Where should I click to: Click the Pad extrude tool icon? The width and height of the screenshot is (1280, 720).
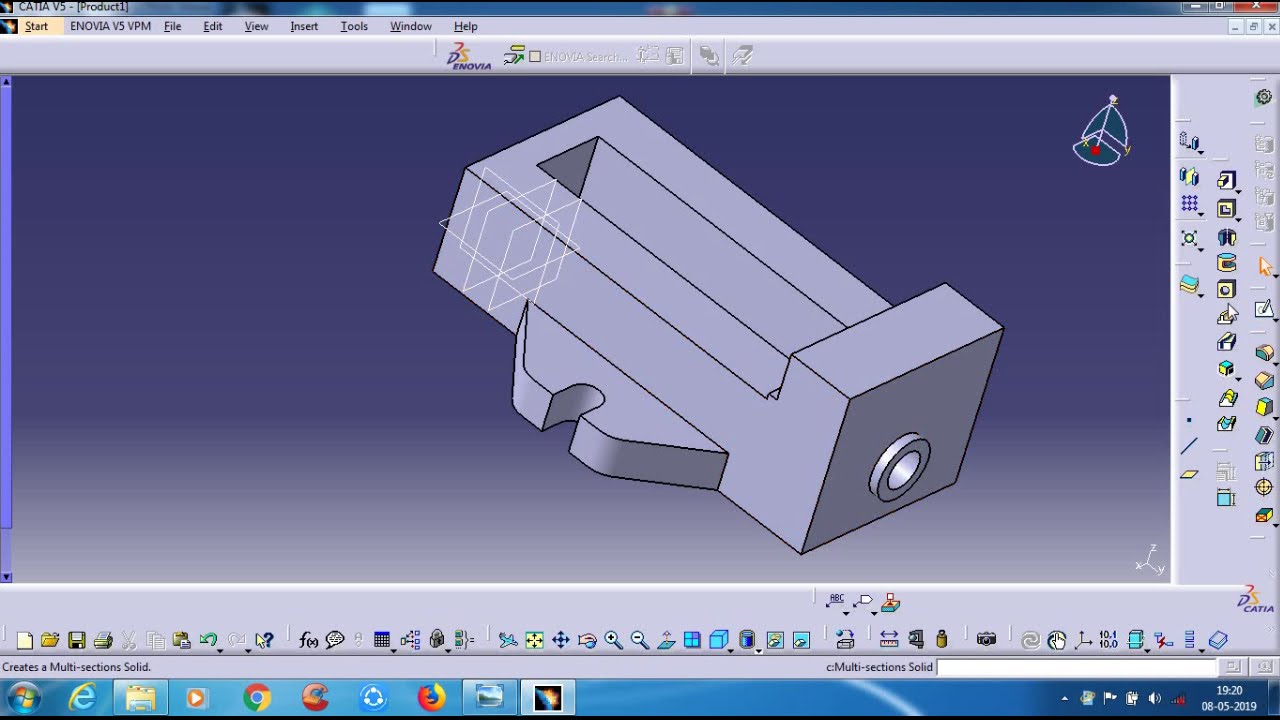1226,180
